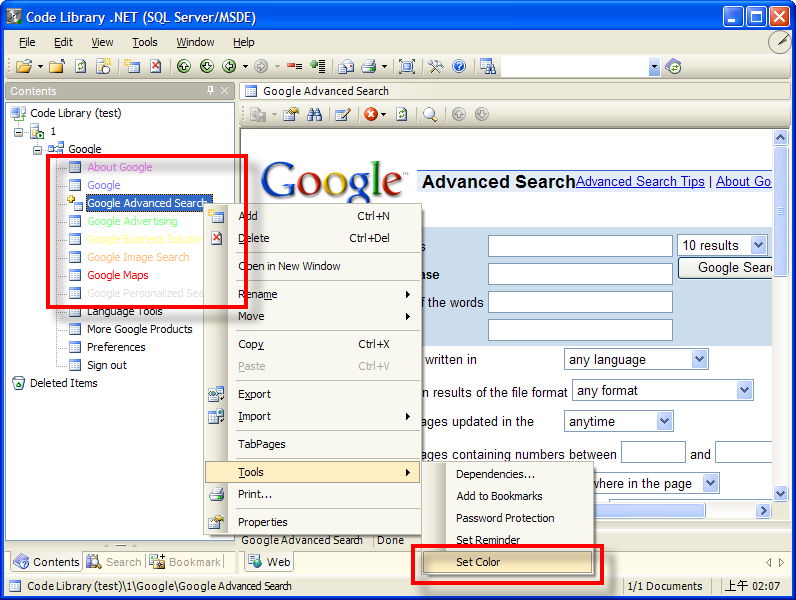
Task: Click the binoculars find icon
Action: coord(314,115)
